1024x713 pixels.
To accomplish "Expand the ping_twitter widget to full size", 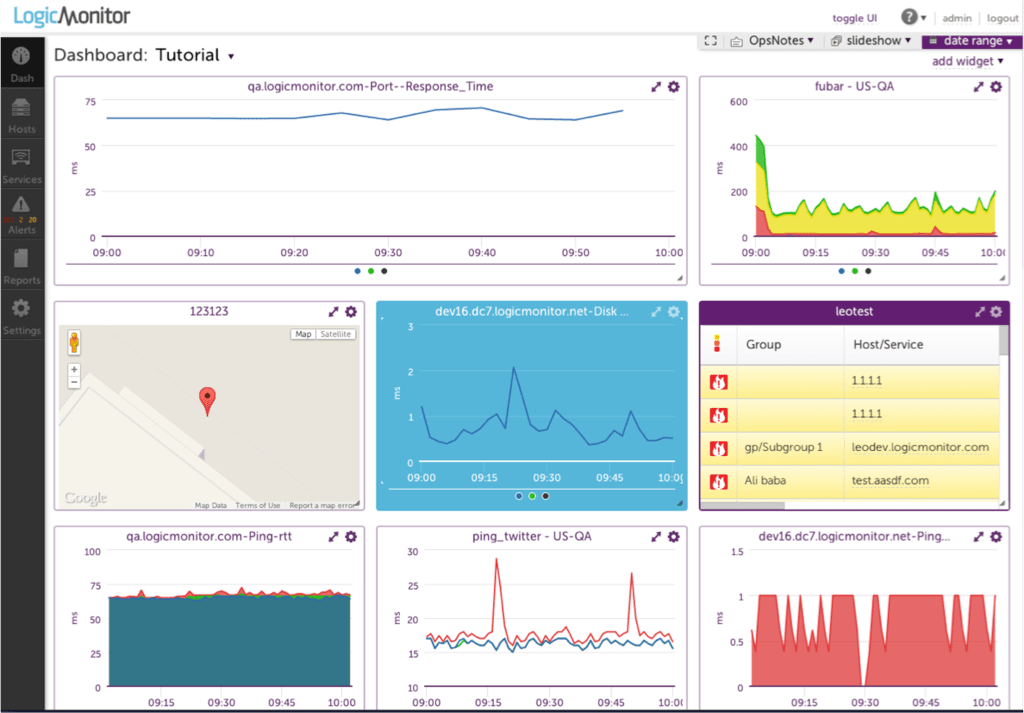I will coord(656,536).
